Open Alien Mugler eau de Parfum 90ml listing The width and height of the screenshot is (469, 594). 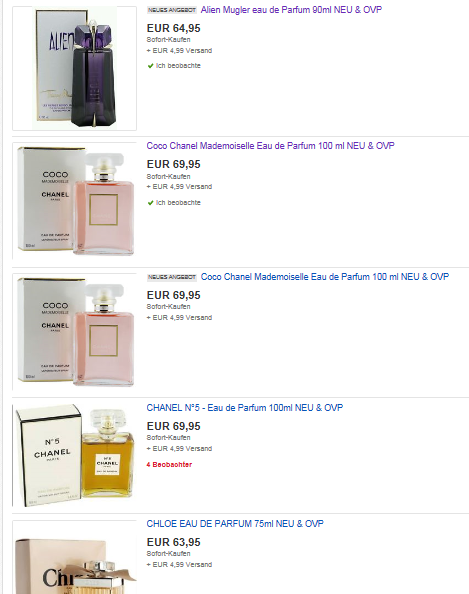pyautogui.click(x=291, y=10)
